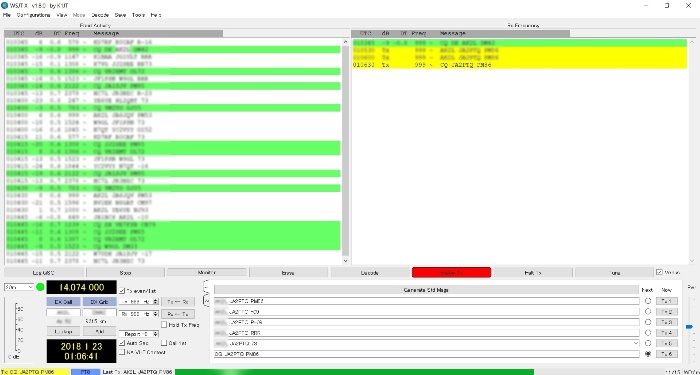The image size is (700, 375).
Task: Click the Add button
Action: (100, 331)
